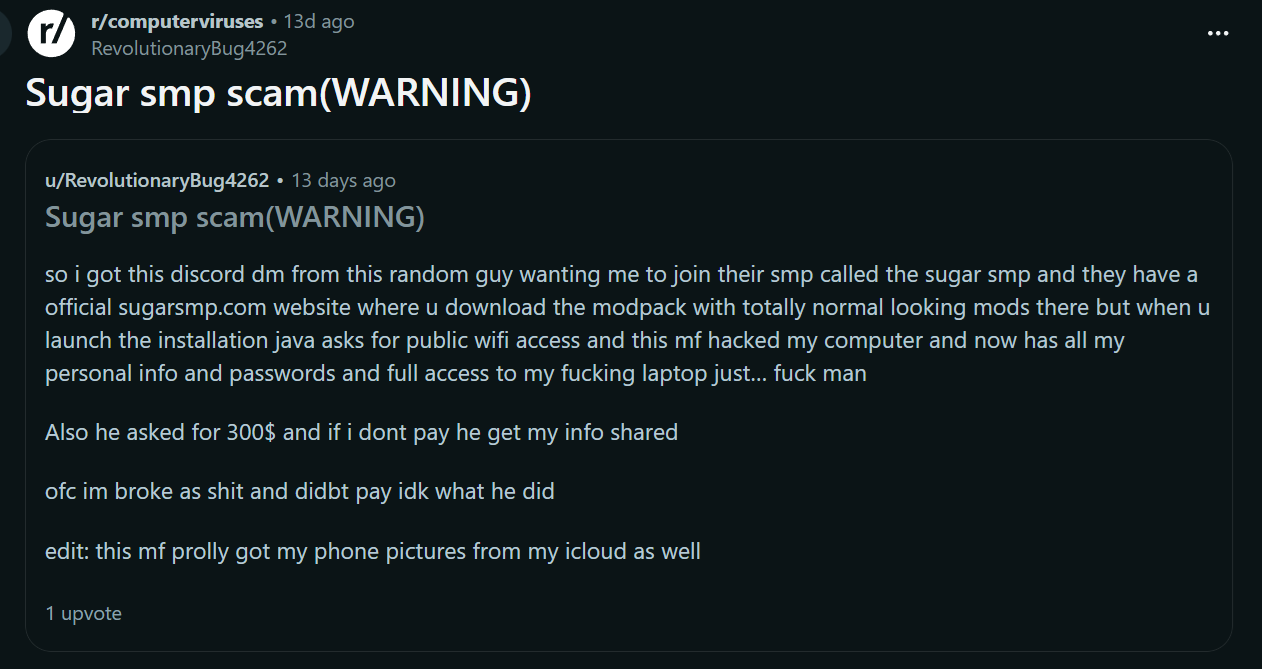Open the gray crosspost title 'Sugar smp scam(WARNING)'
The width and height of the screenshot is (1262, 669).
coord(235,216)
